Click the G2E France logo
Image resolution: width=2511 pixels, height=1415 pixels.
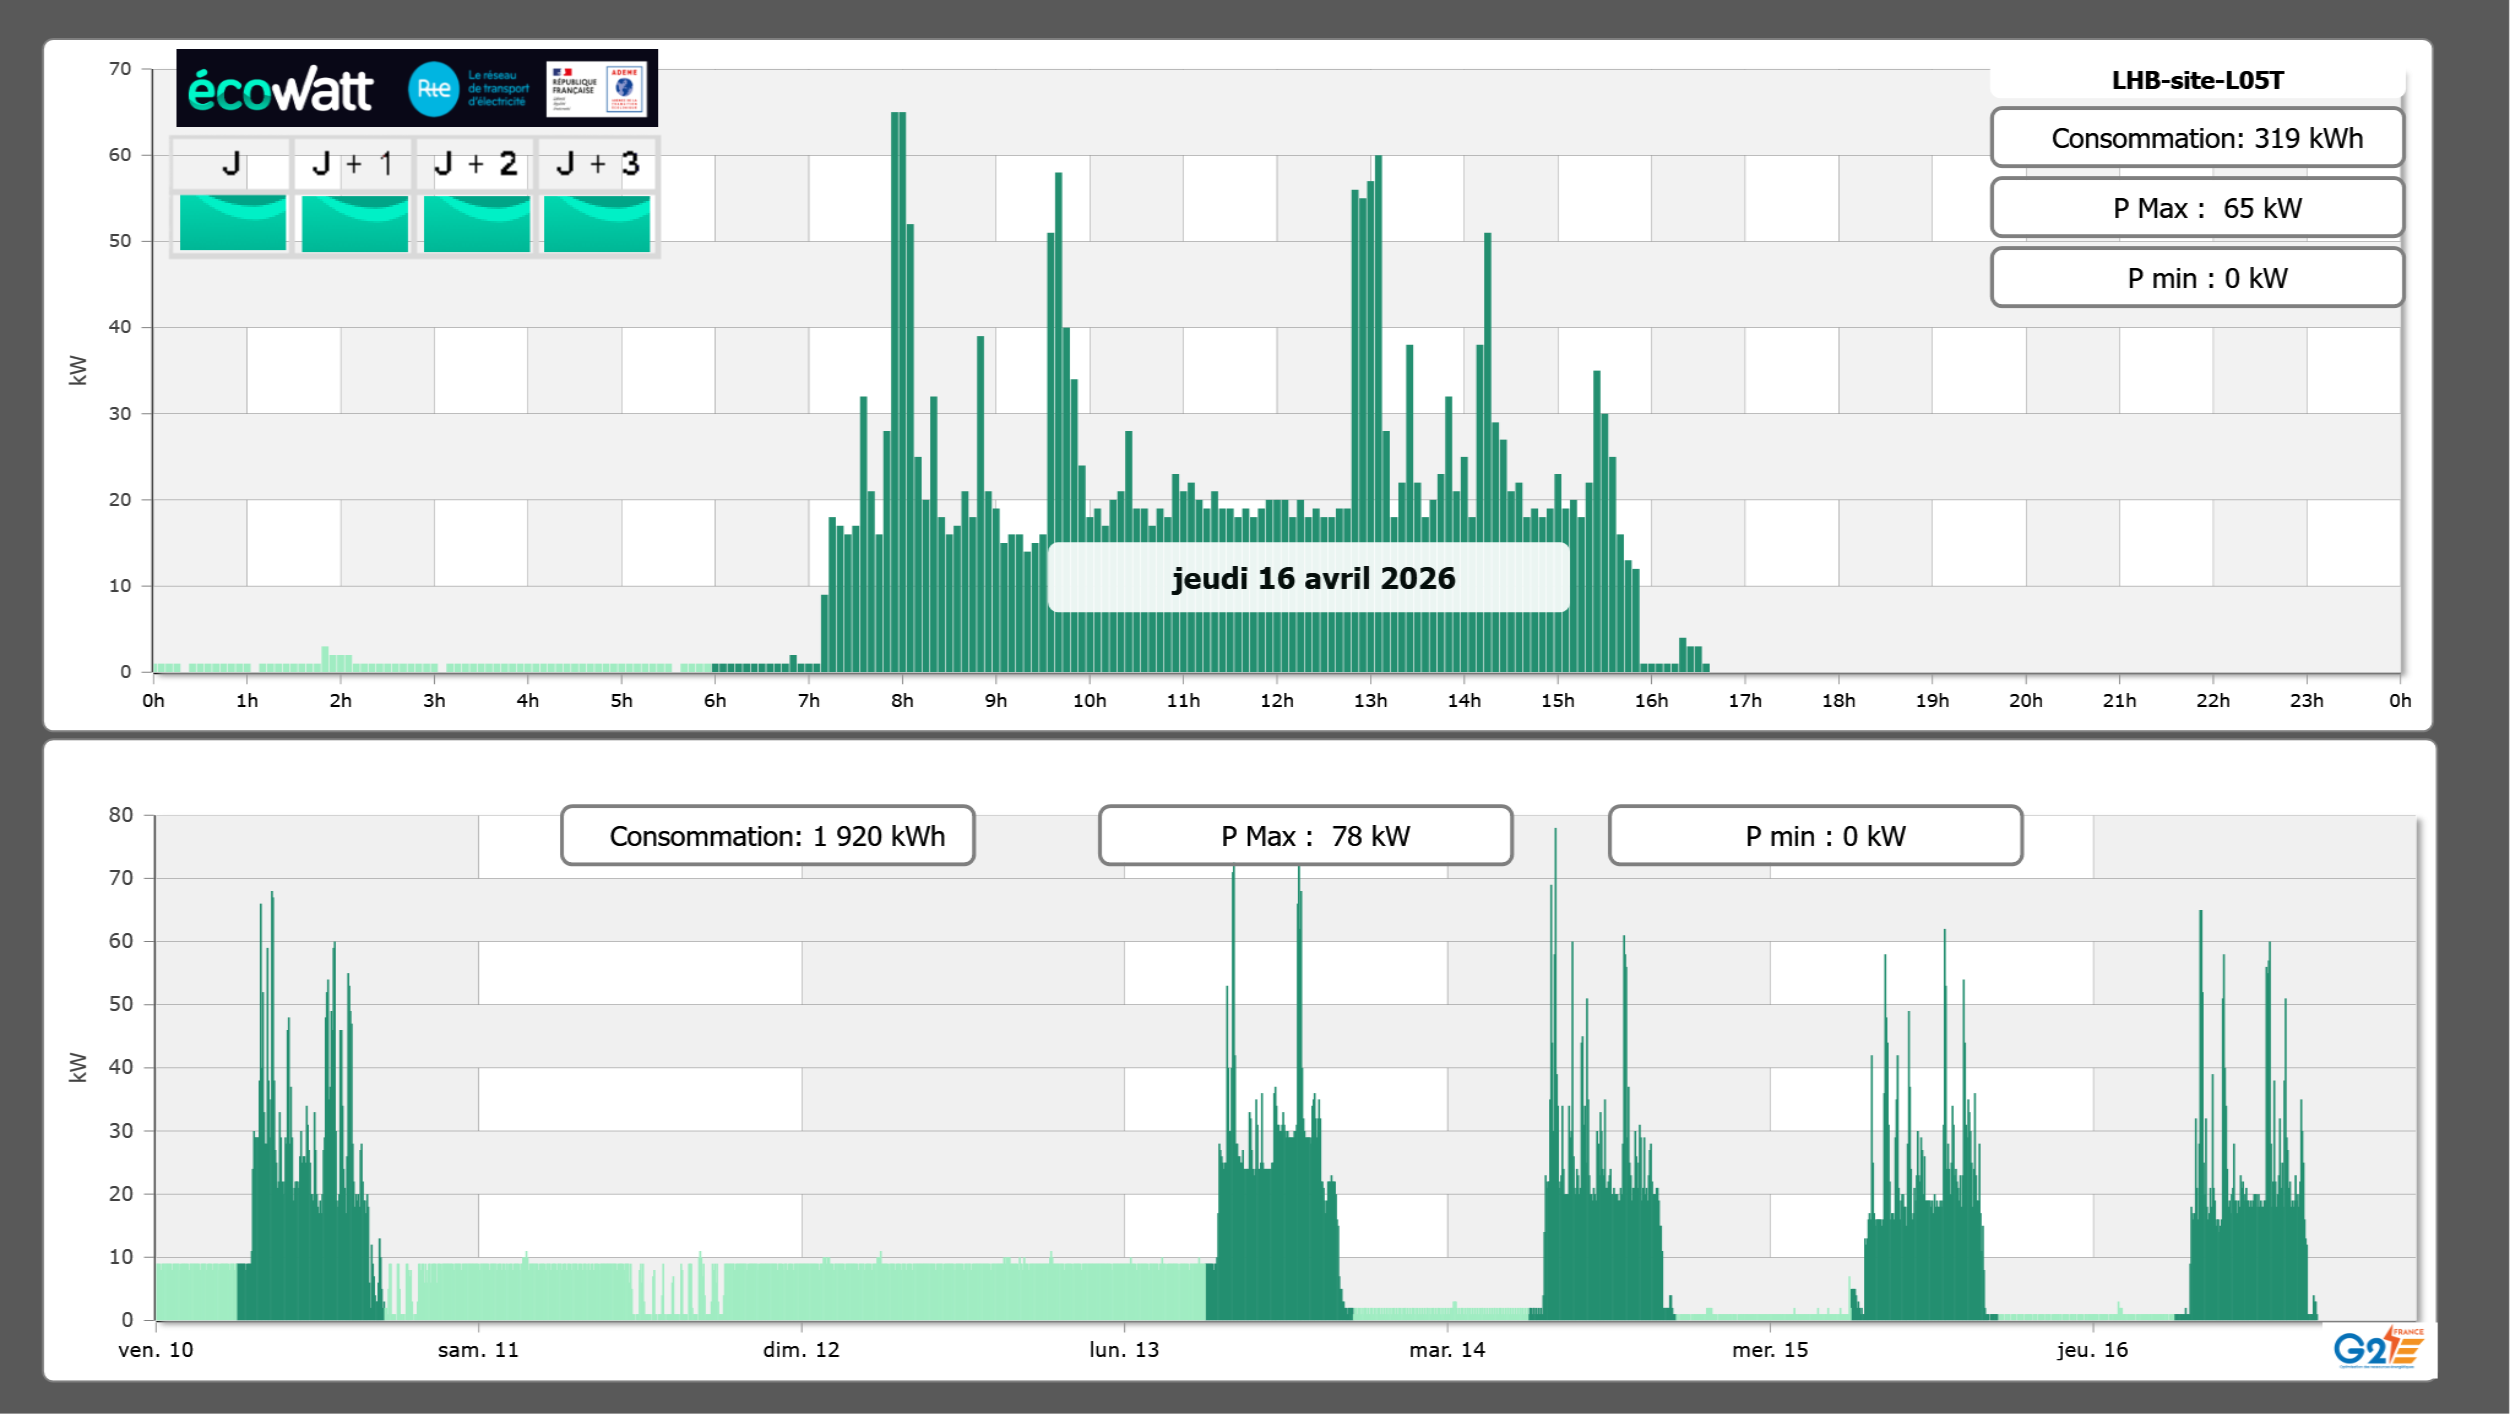coord(2377,1348)
